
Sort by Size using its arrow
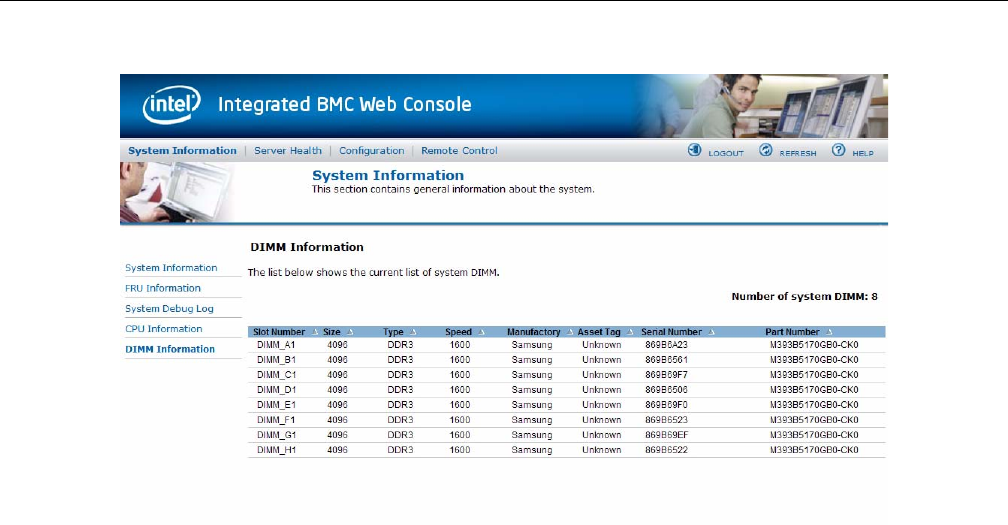pyautogui.click(x=350, y=332)
